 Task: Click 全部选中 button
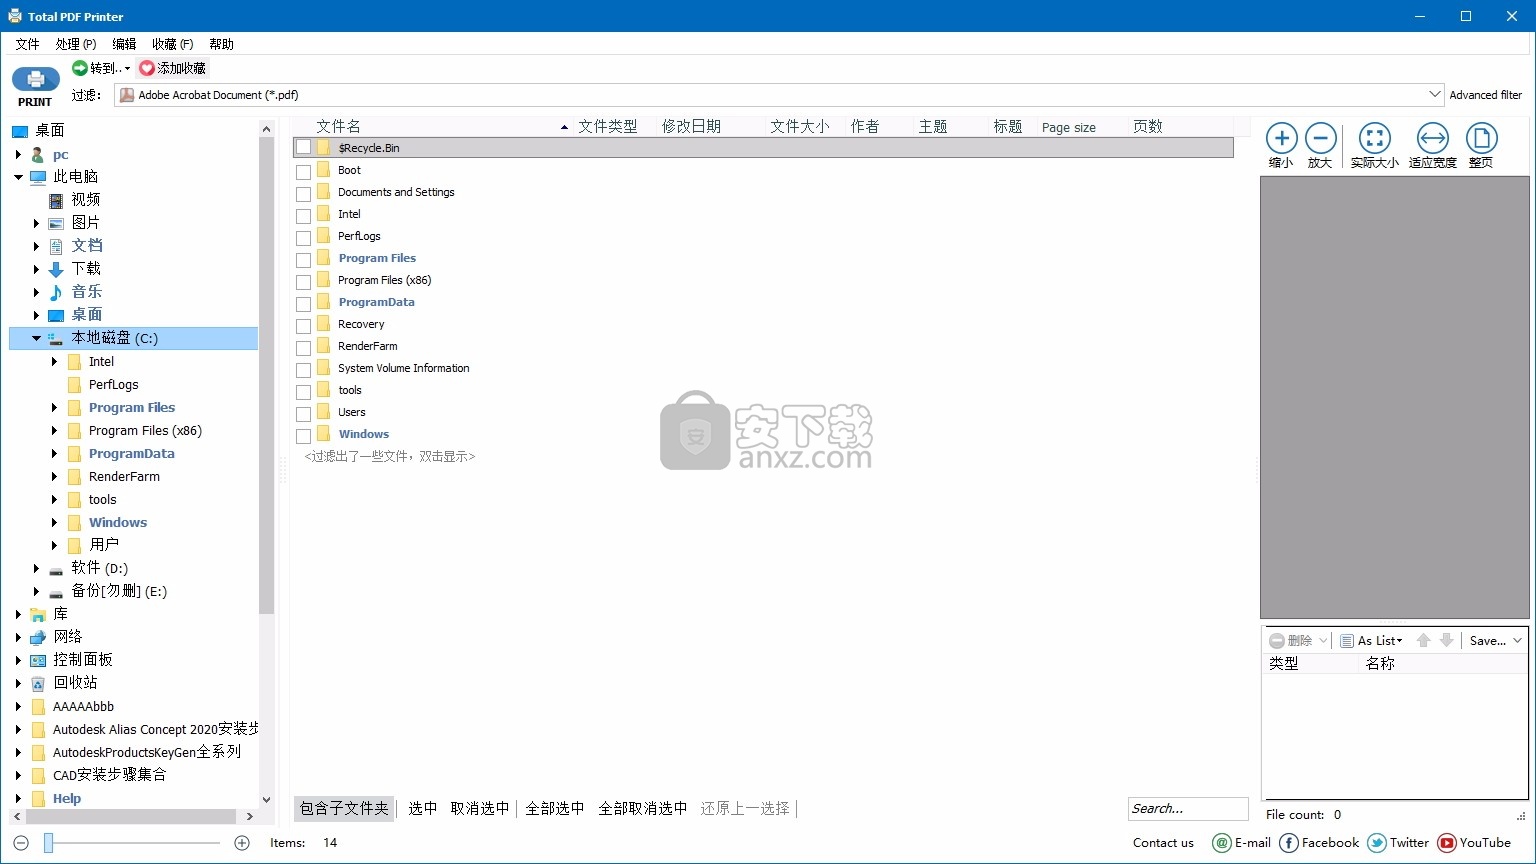[x=554, y=808]
